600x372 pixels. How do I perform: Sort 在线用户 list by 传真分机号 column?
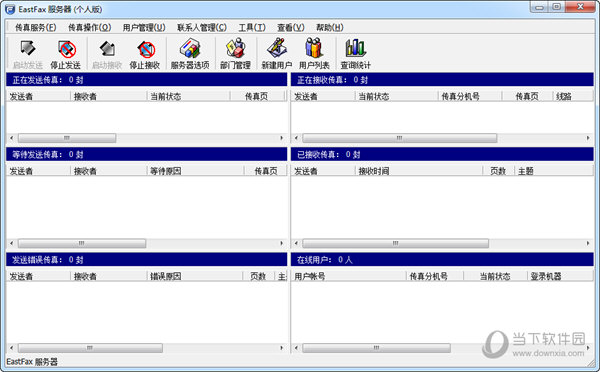(x=435, y=276)
